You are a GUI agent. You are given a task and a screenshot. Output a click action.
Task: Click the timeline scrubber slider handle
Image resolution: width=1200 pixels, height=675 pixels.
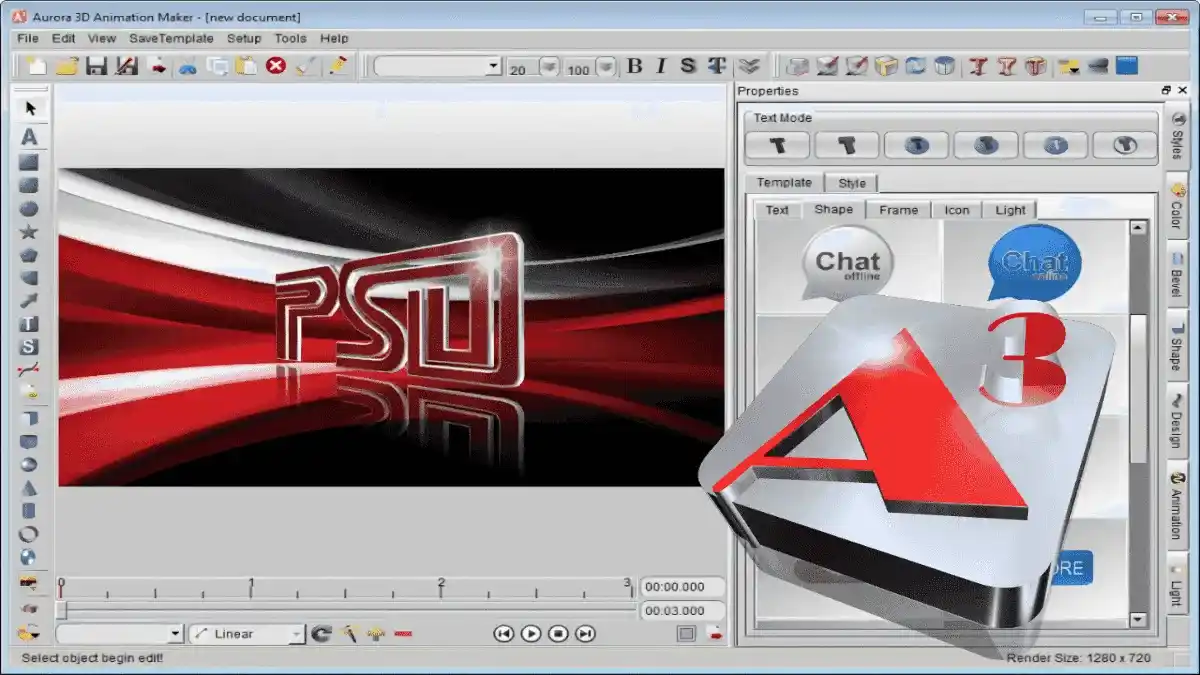coord(62,610)
